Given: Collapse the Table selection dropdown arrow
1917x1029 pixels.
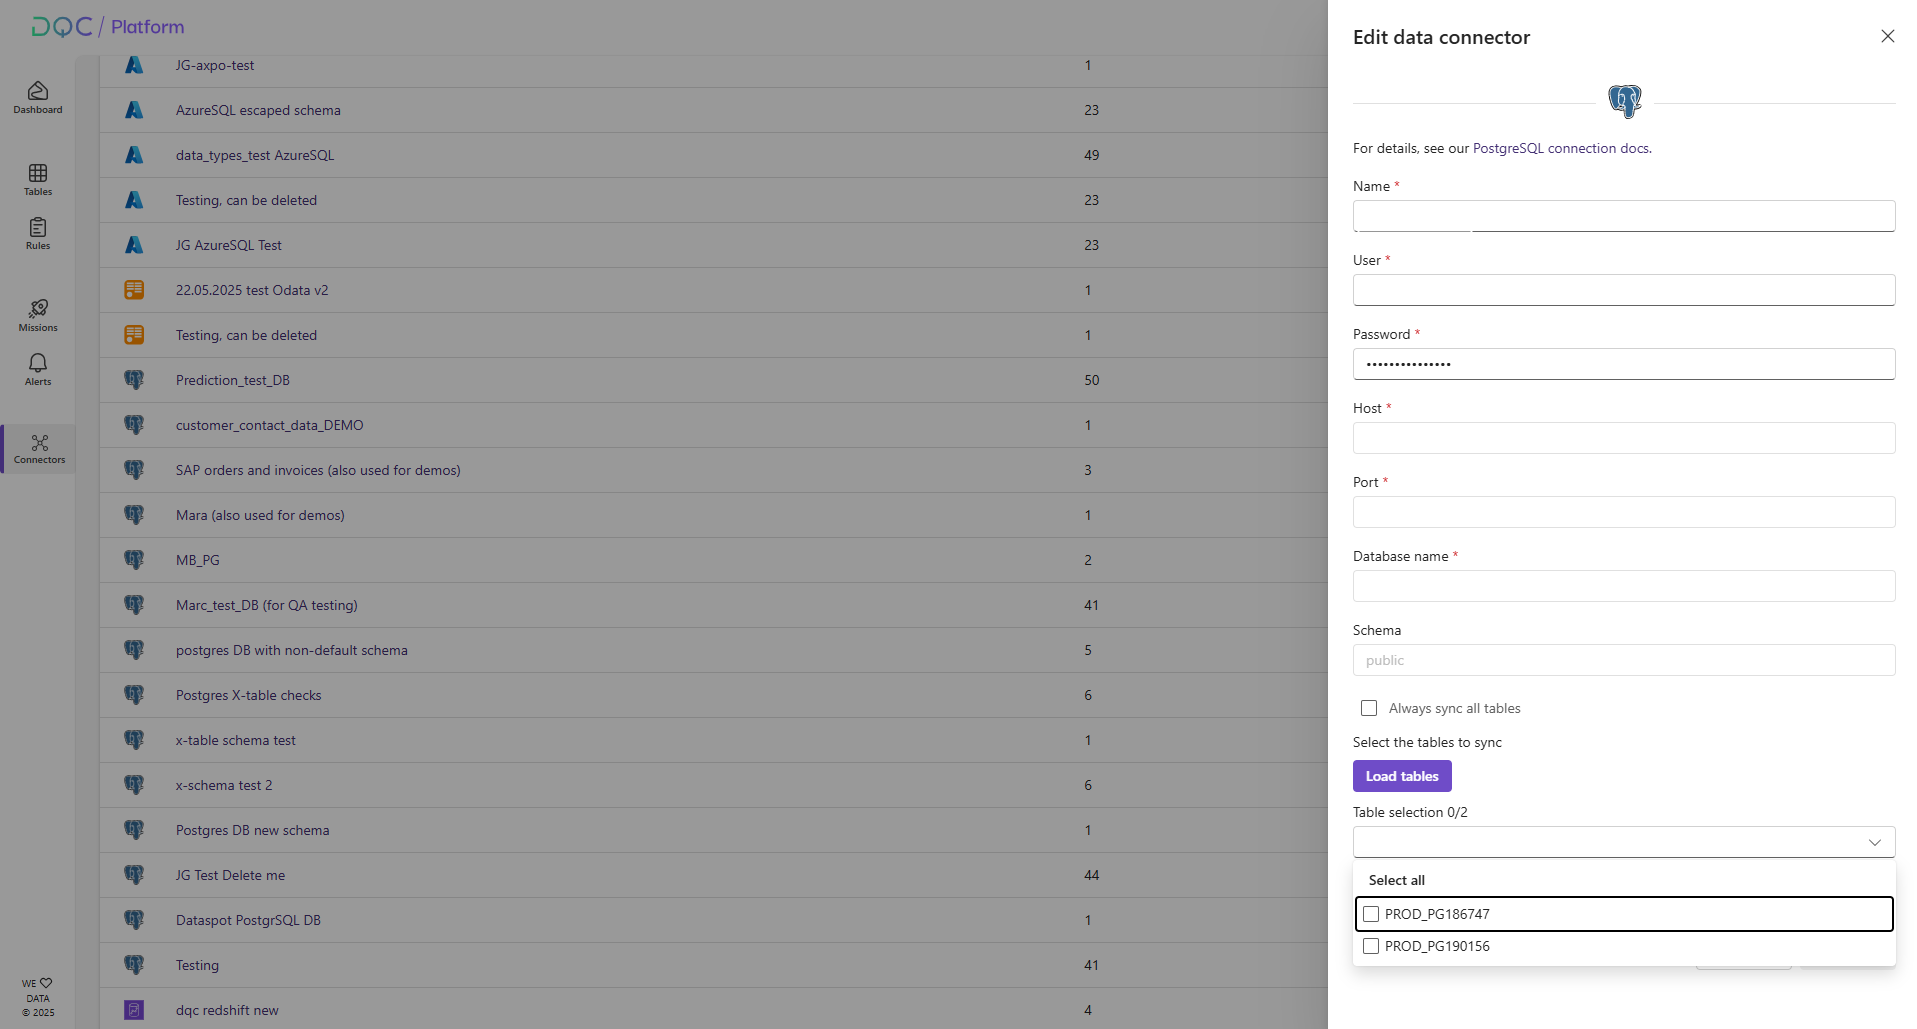Looking at the screenshot, I should [x=1874, y=842].
